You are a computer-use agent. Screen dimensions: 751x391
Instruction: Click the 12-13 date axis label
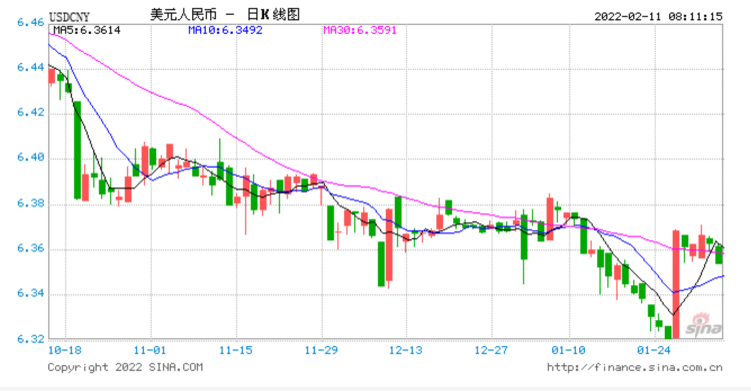click(406, 350)
